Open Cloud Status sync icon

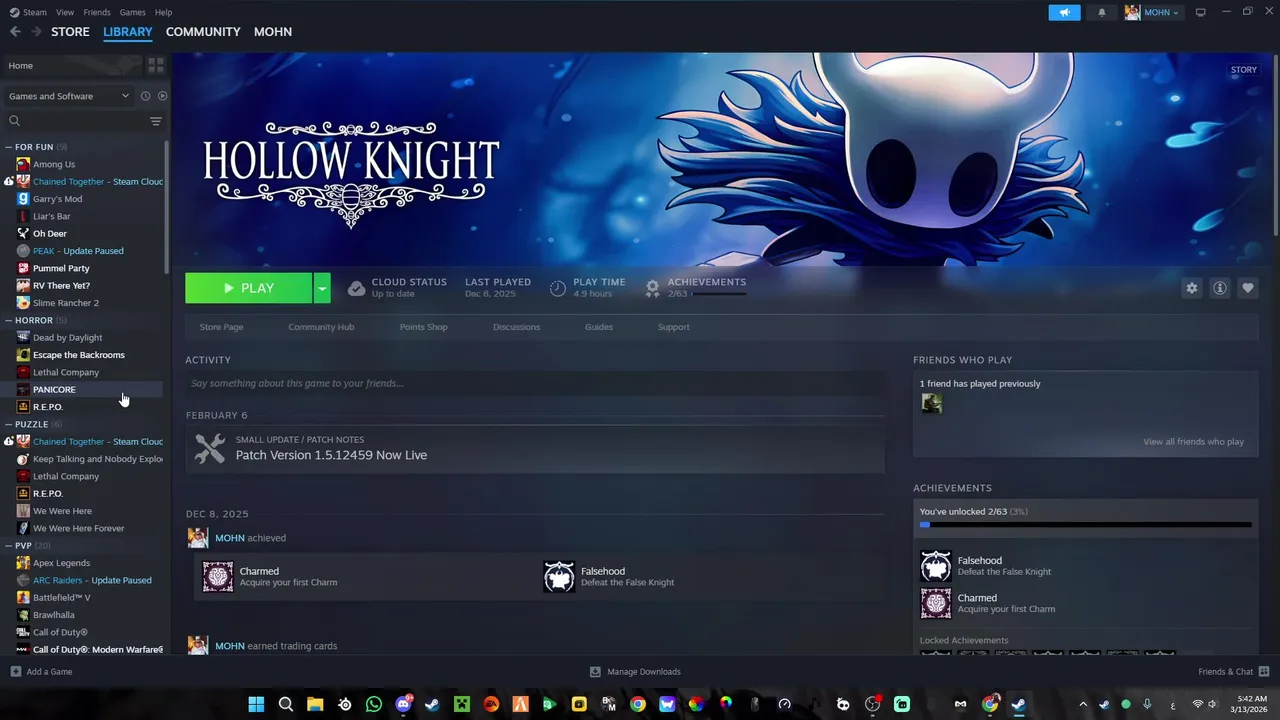point(356,288)
